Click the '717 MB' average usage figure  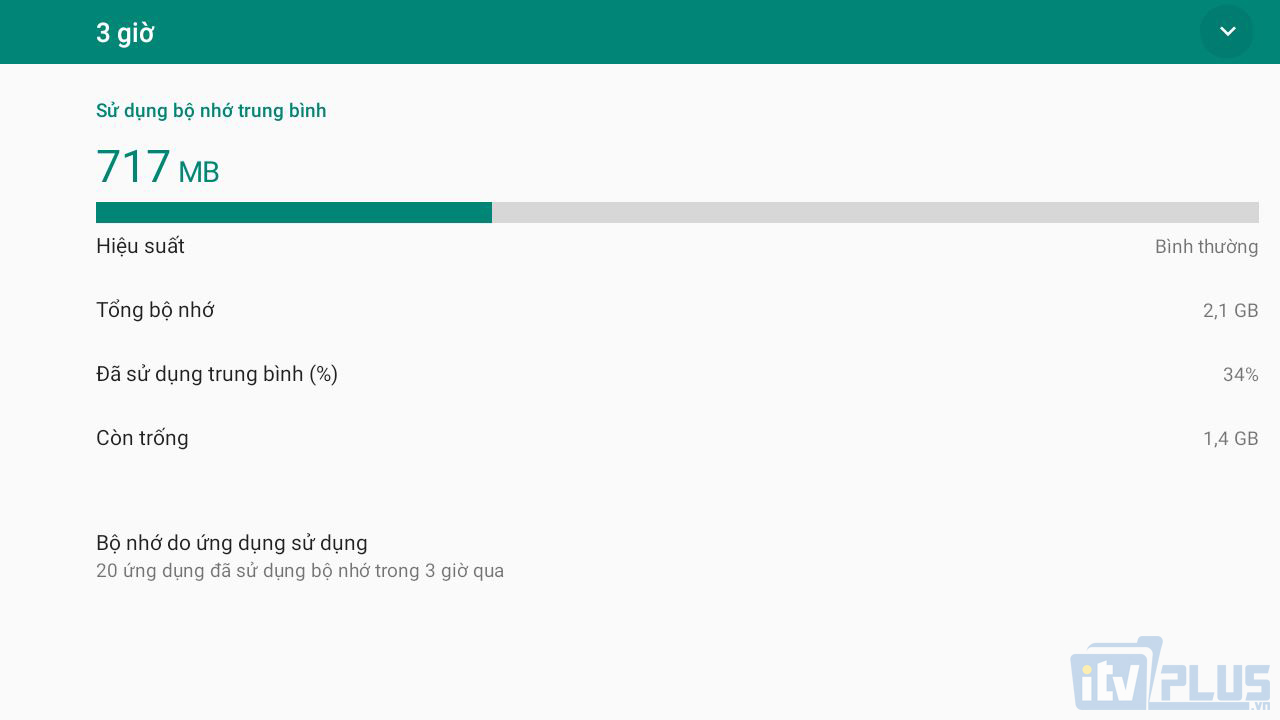[157, 167]
